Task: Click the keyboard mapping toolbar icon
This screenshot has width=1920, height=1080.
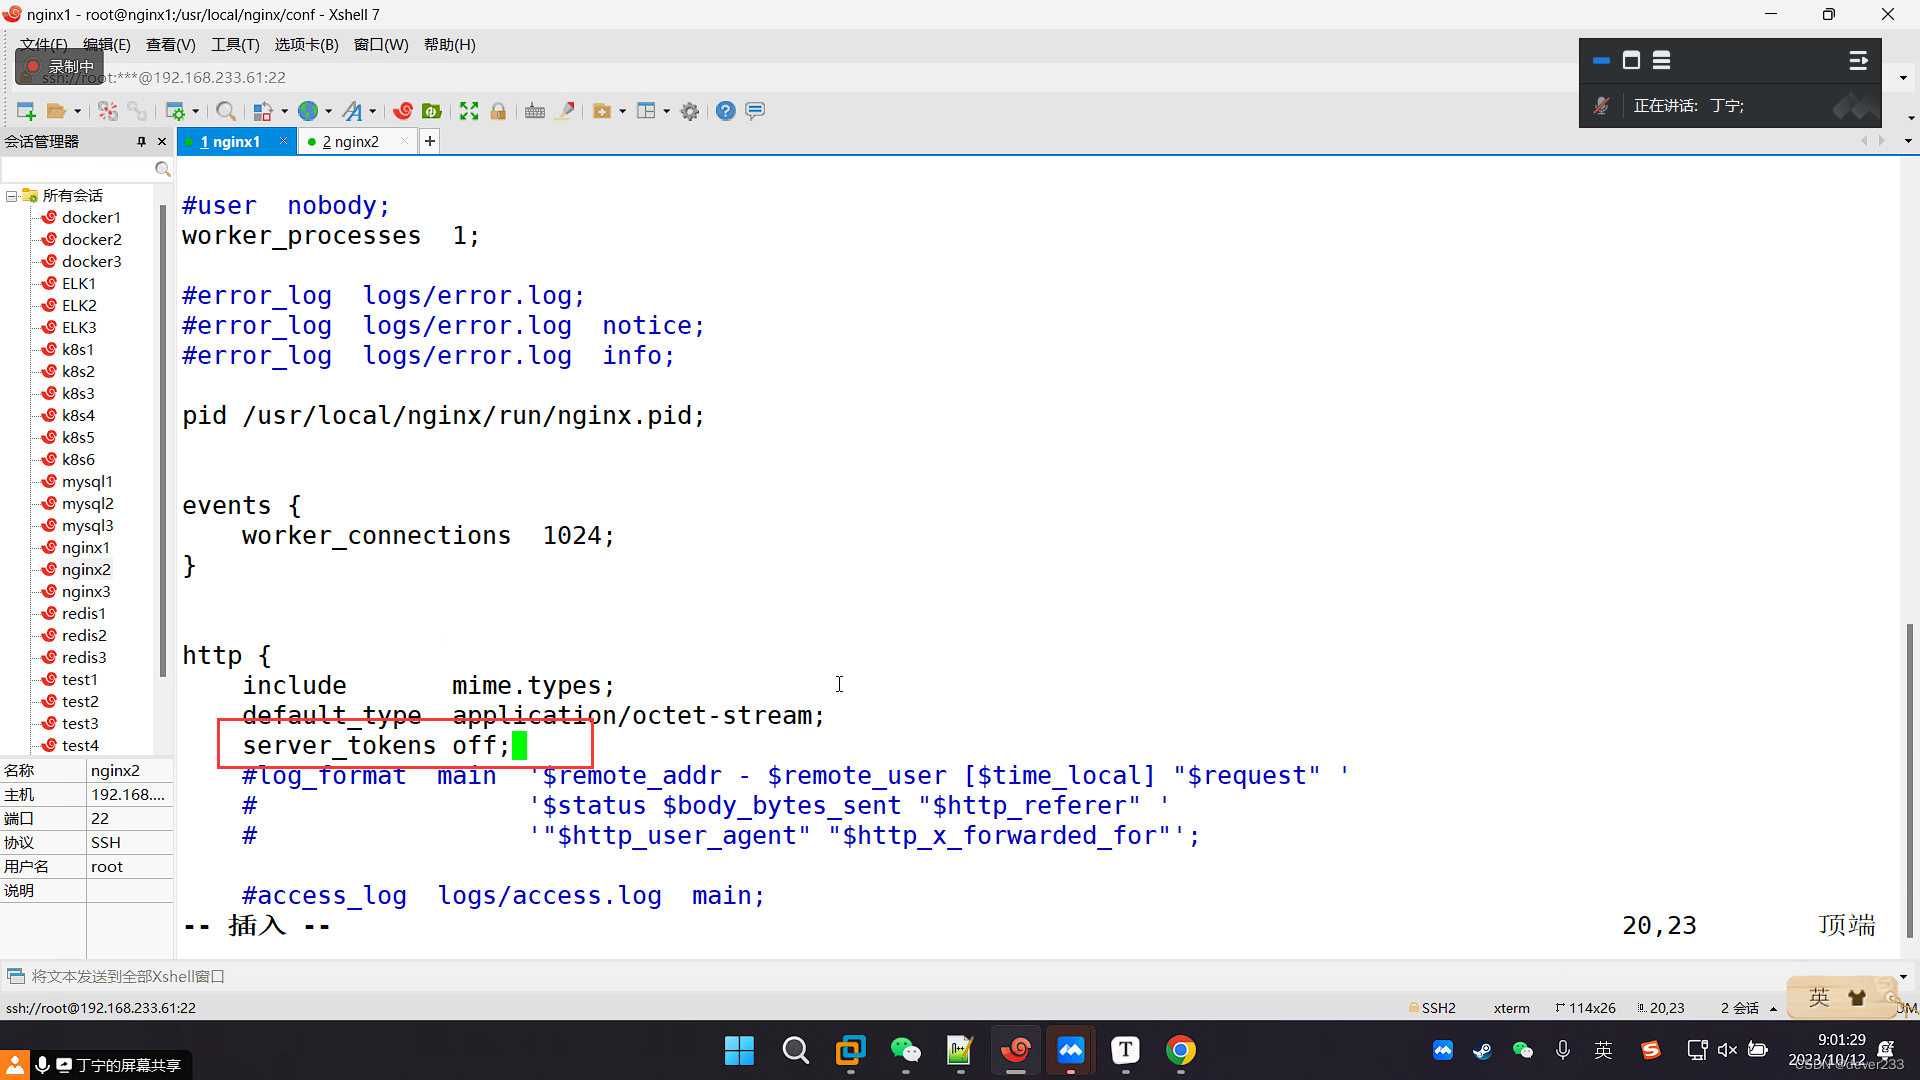Action: tap(535, 111)
